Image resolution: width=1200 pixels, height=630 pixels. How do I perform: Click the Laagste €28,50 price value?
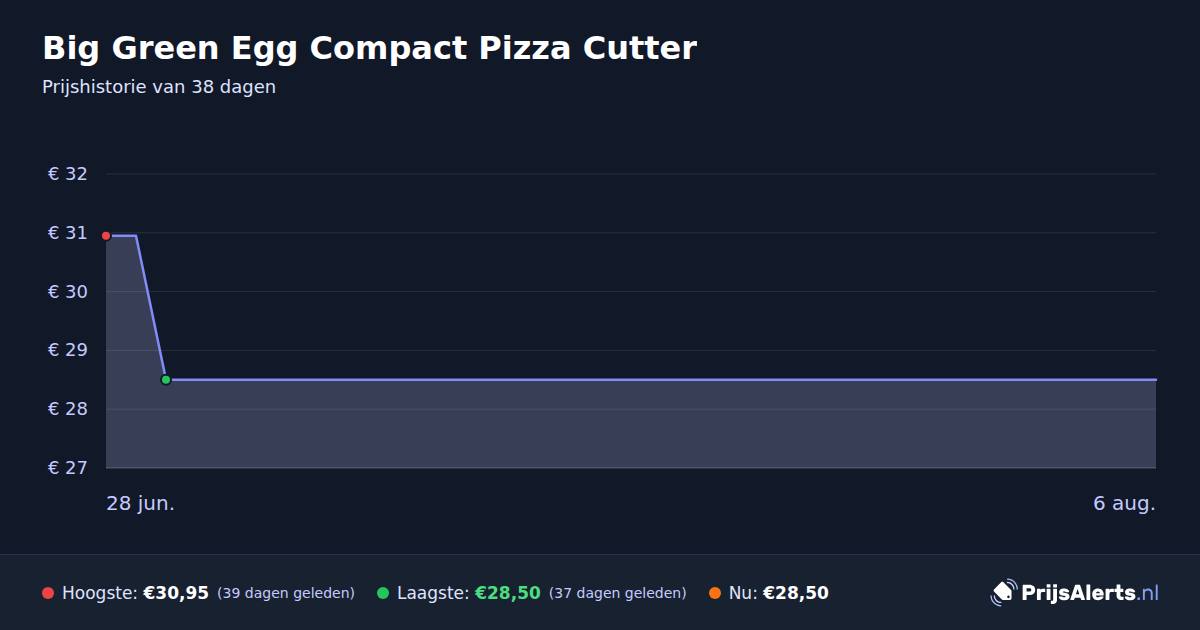508,593
